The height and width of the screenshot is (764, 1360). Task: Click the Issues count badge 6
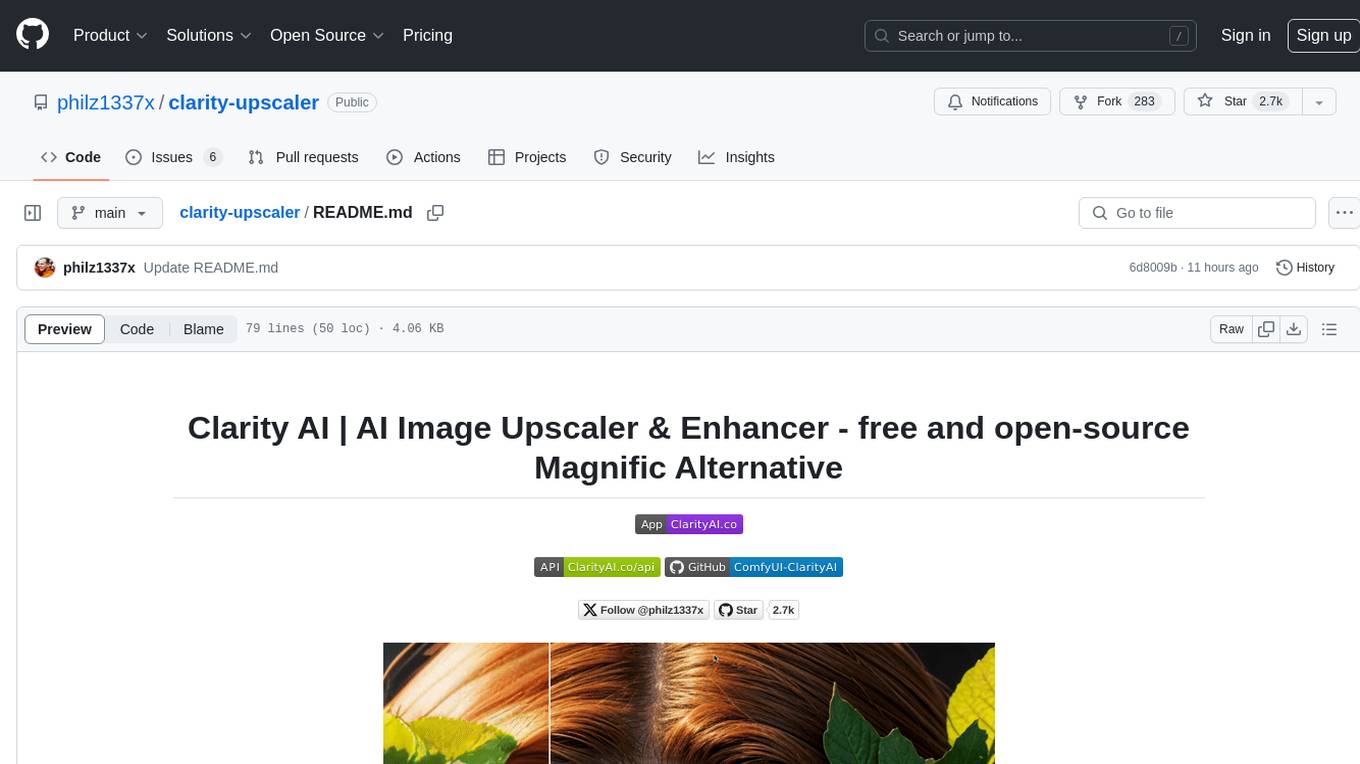(x=212, y=157)
